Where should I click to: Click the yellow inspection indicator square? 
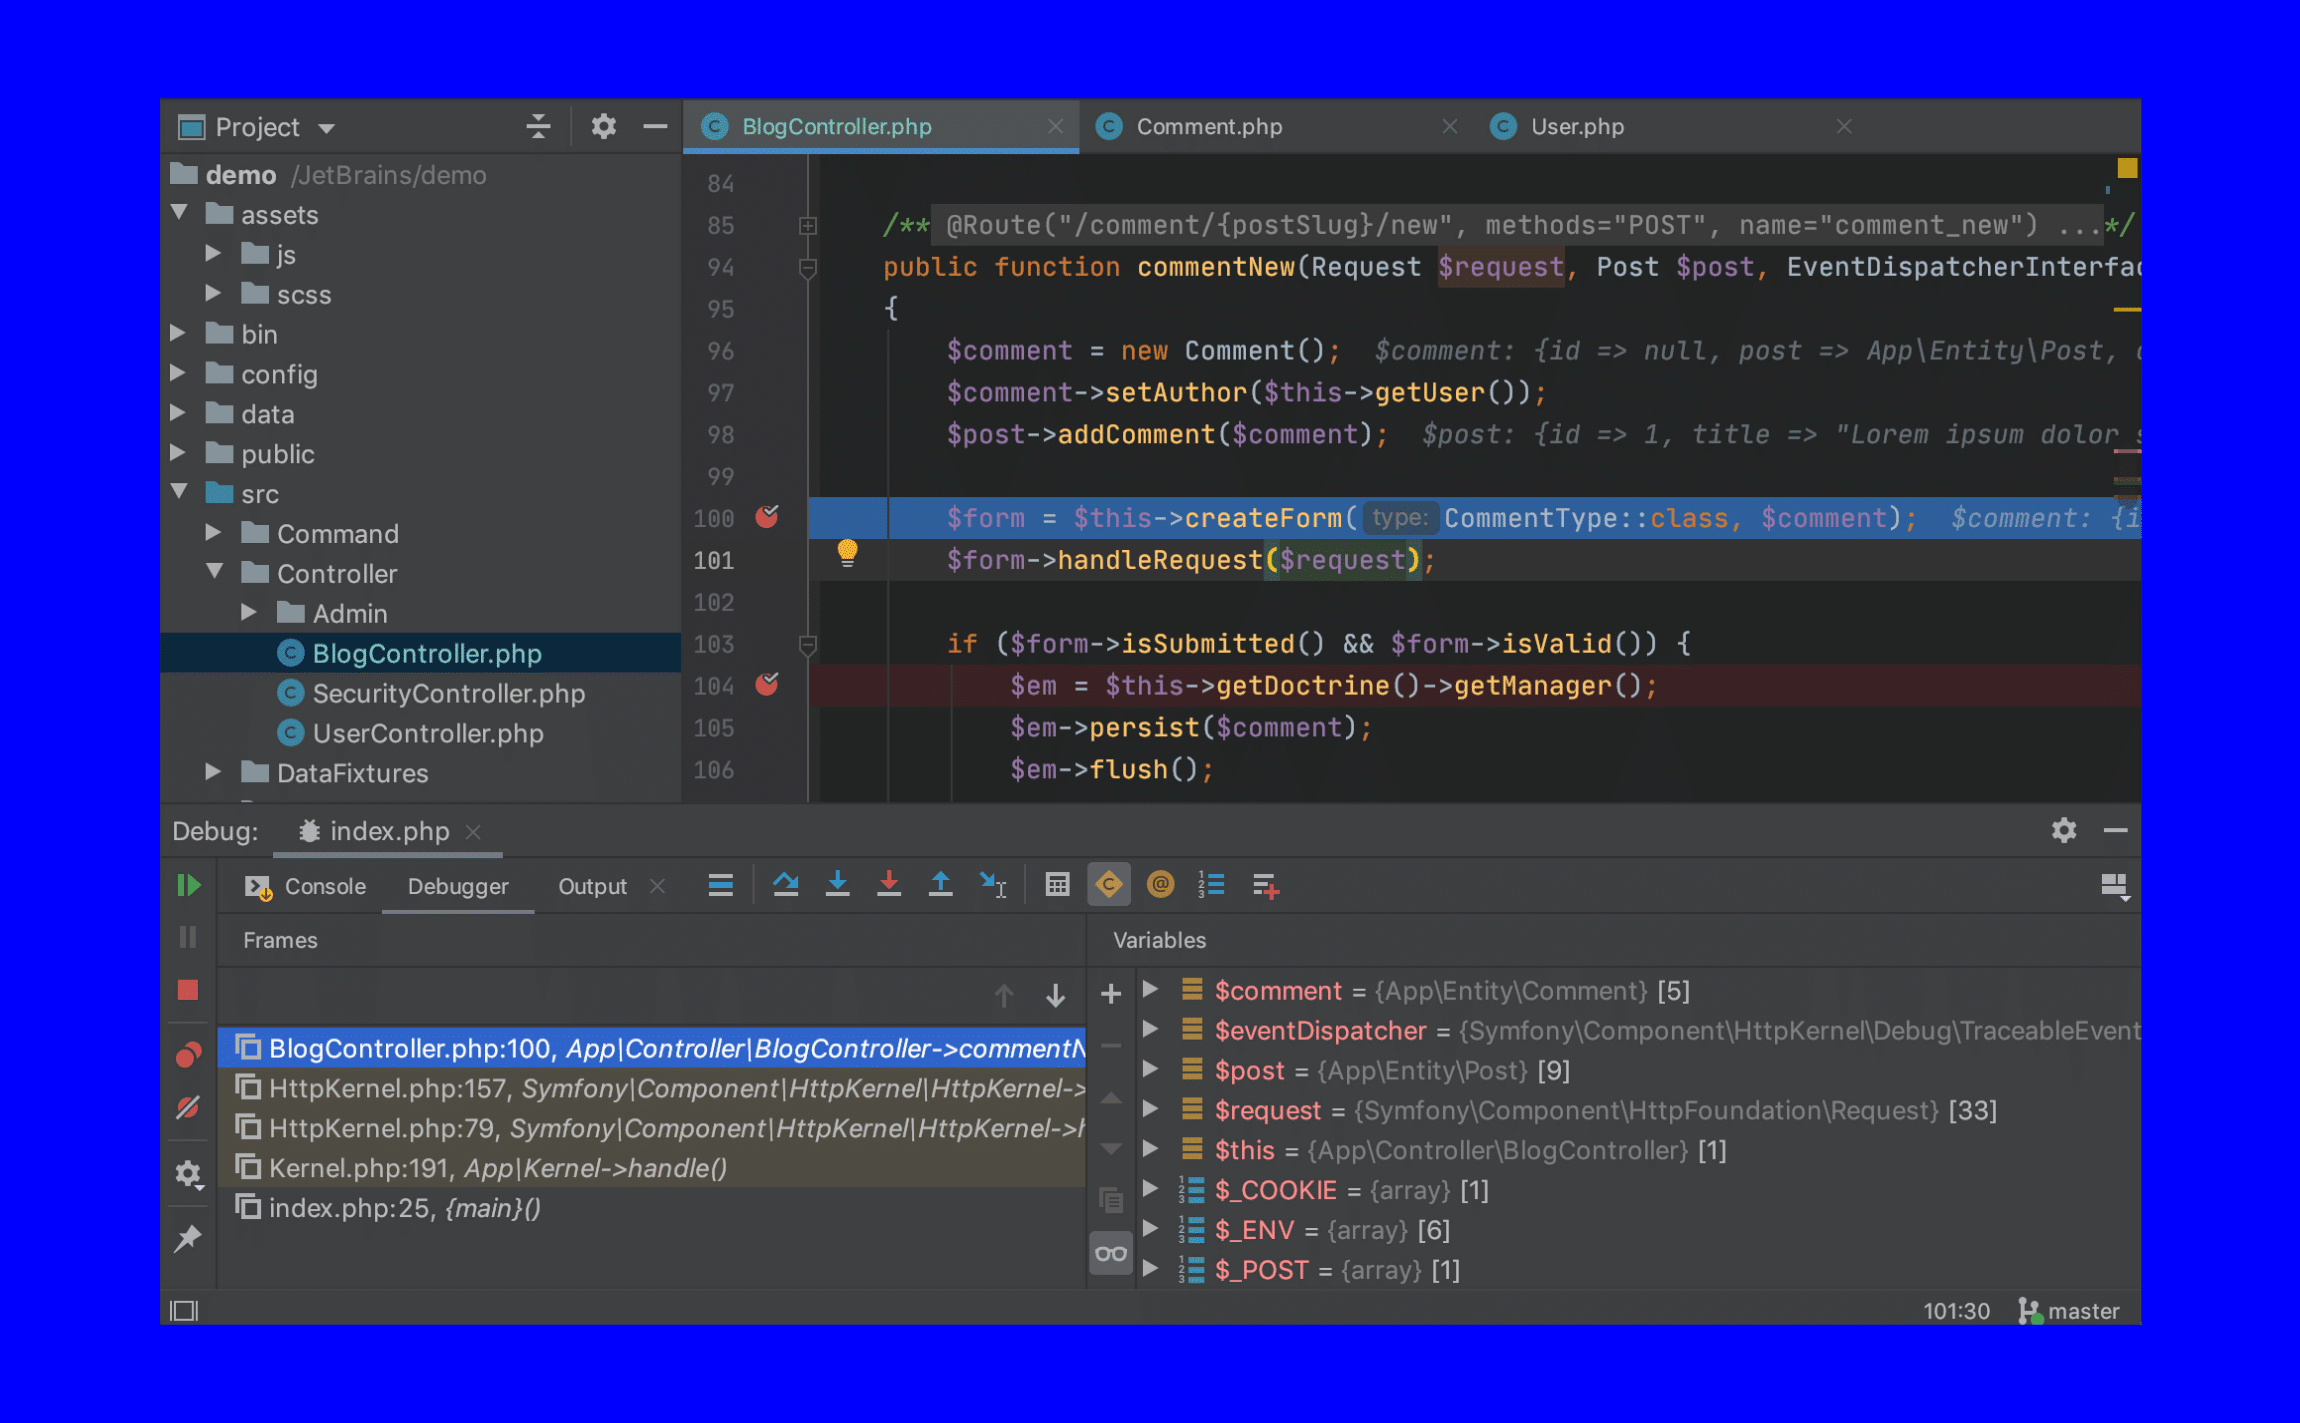click(x=2127, y=168)
